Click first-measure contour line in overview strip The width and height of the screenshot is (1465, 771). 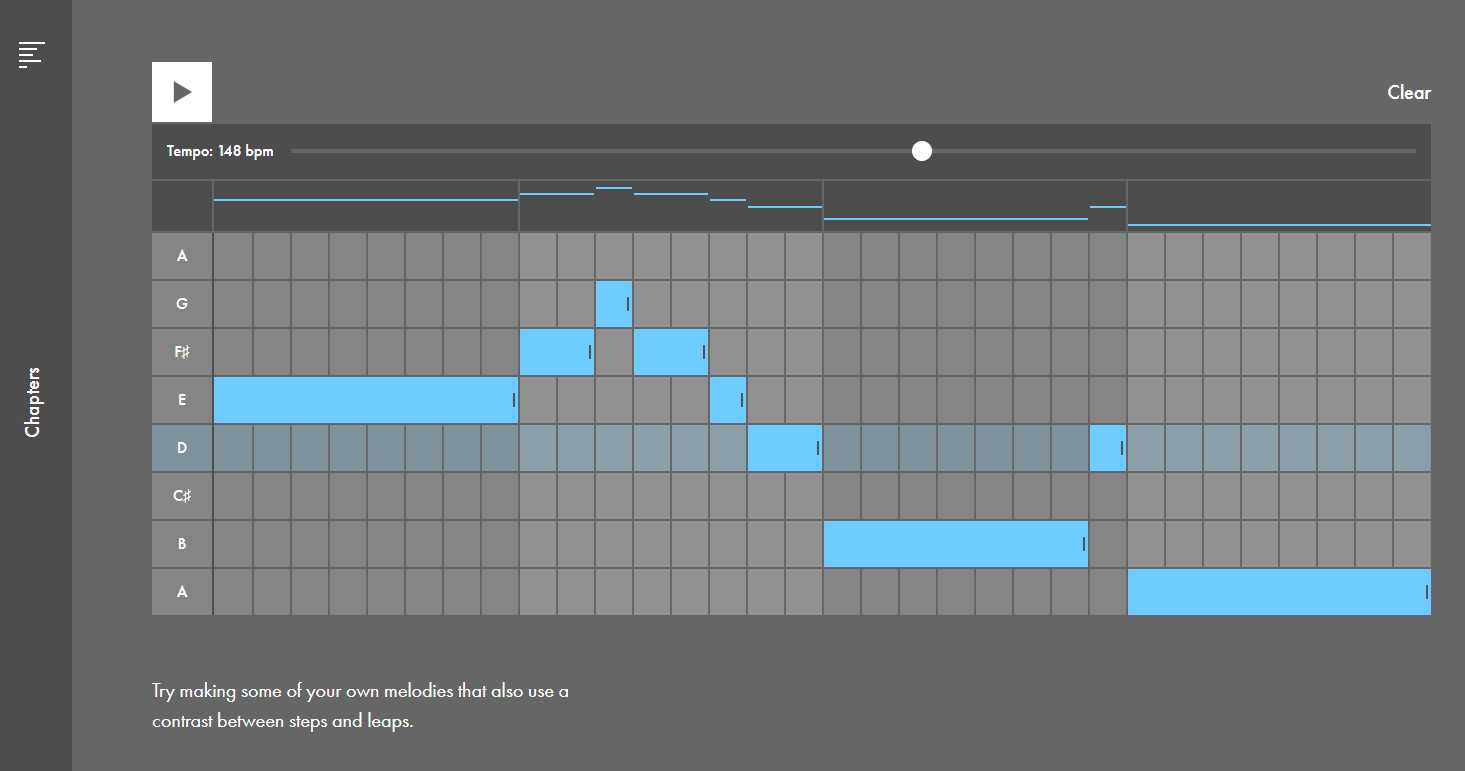tap(365, 200)
